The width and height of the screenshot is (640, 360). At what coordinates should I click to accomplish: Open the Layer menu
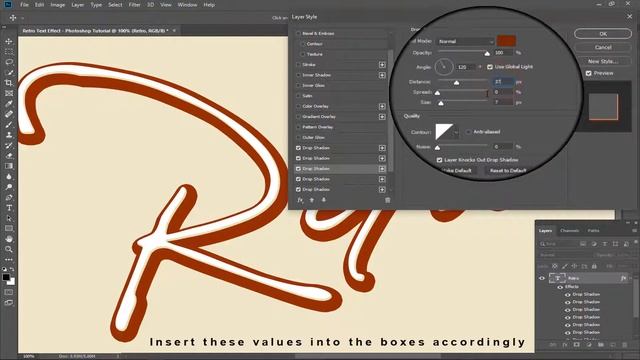(x=78, y=5)
